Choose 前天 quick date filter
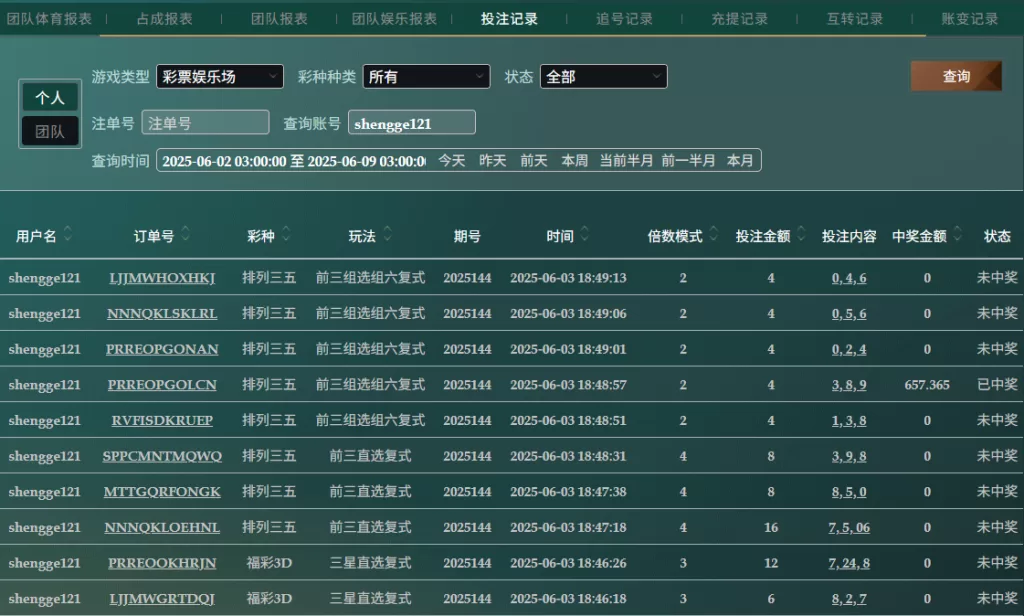 click(534, 160)
